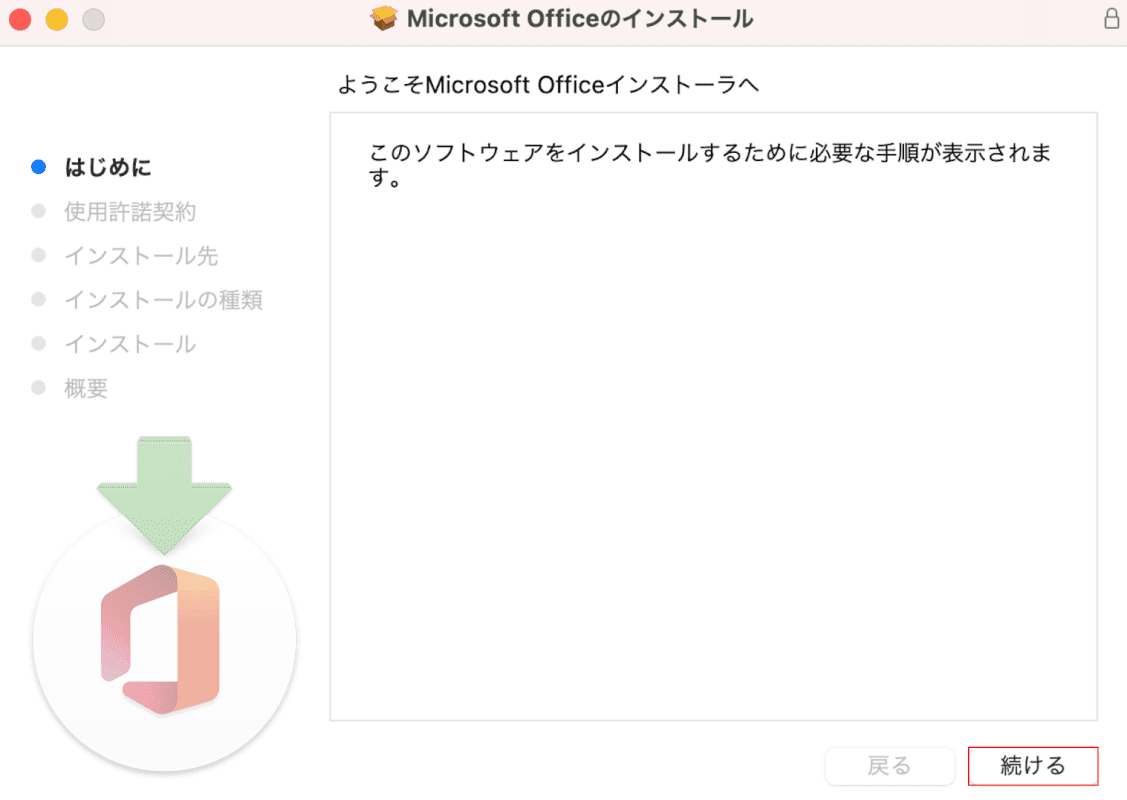Select the 概要 step
This screenshot has height=800, width=1127.
[86, 387]
